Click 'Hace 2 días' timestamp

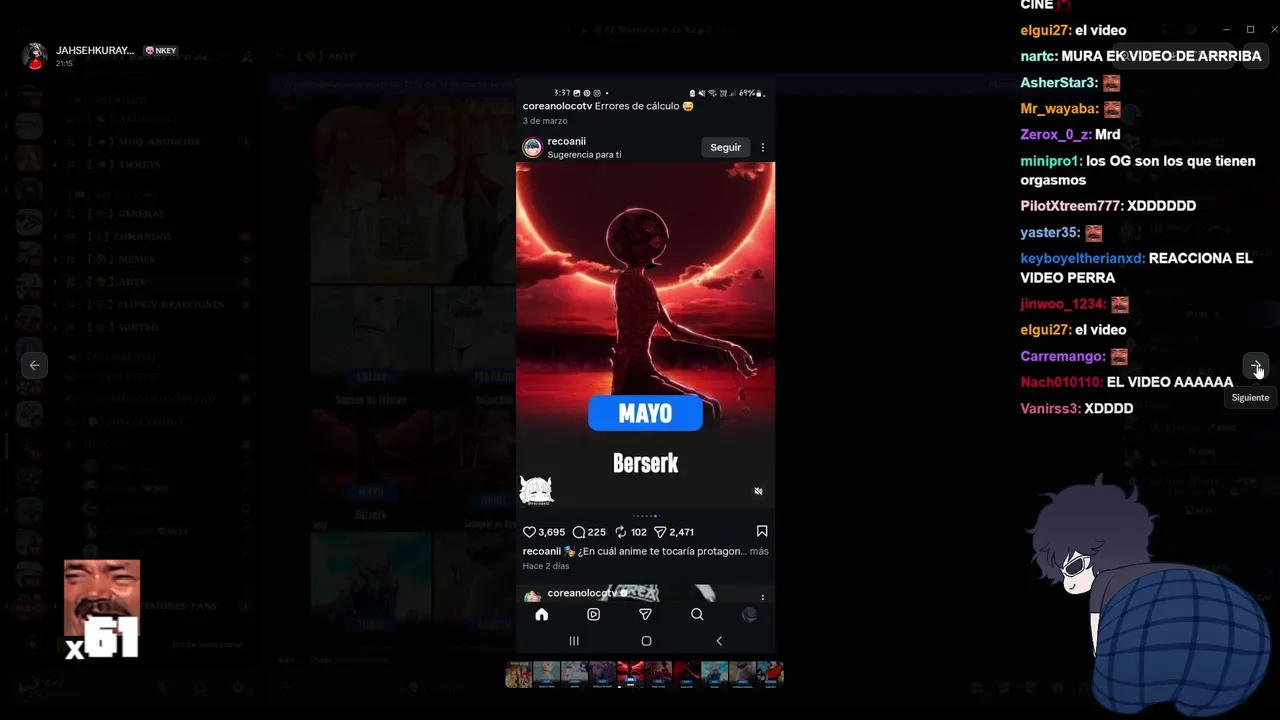click(x=546, y=566)
